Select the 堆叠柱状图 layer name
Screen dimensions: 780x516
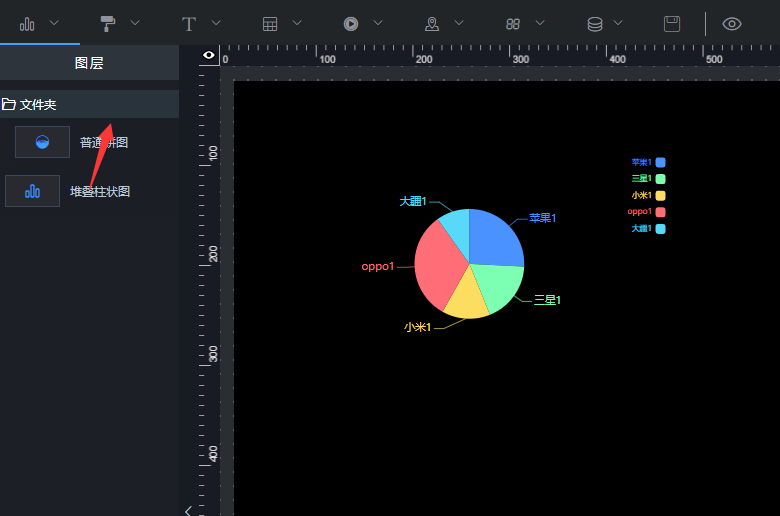pyautogui.click(x=100, y=192)
